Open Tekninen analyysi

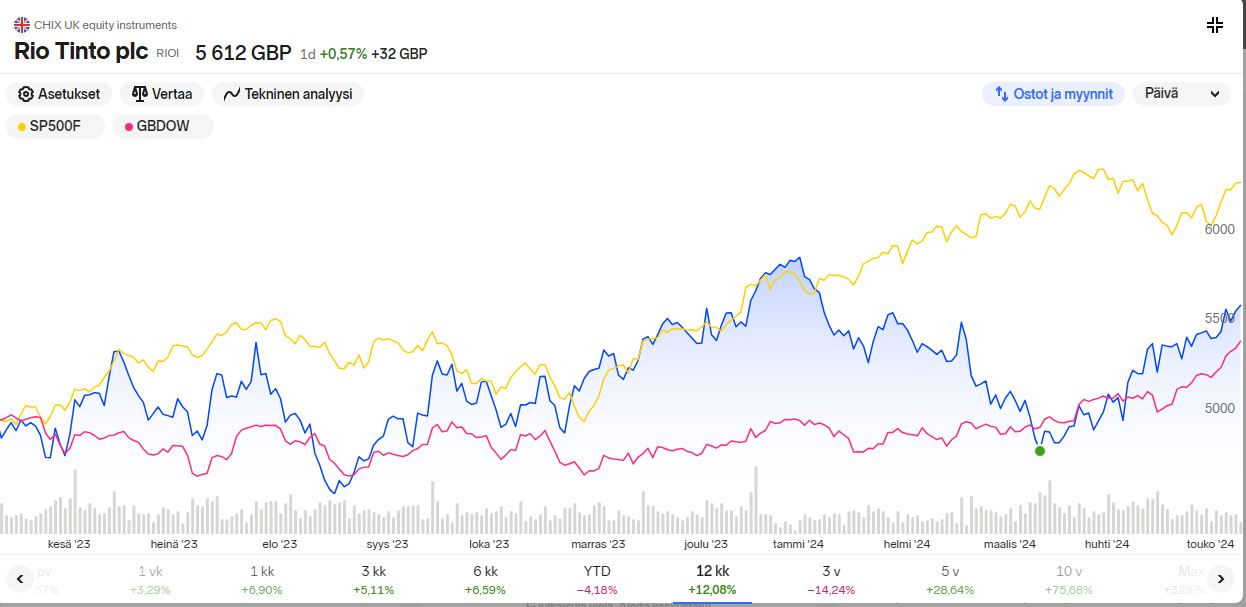288,94
